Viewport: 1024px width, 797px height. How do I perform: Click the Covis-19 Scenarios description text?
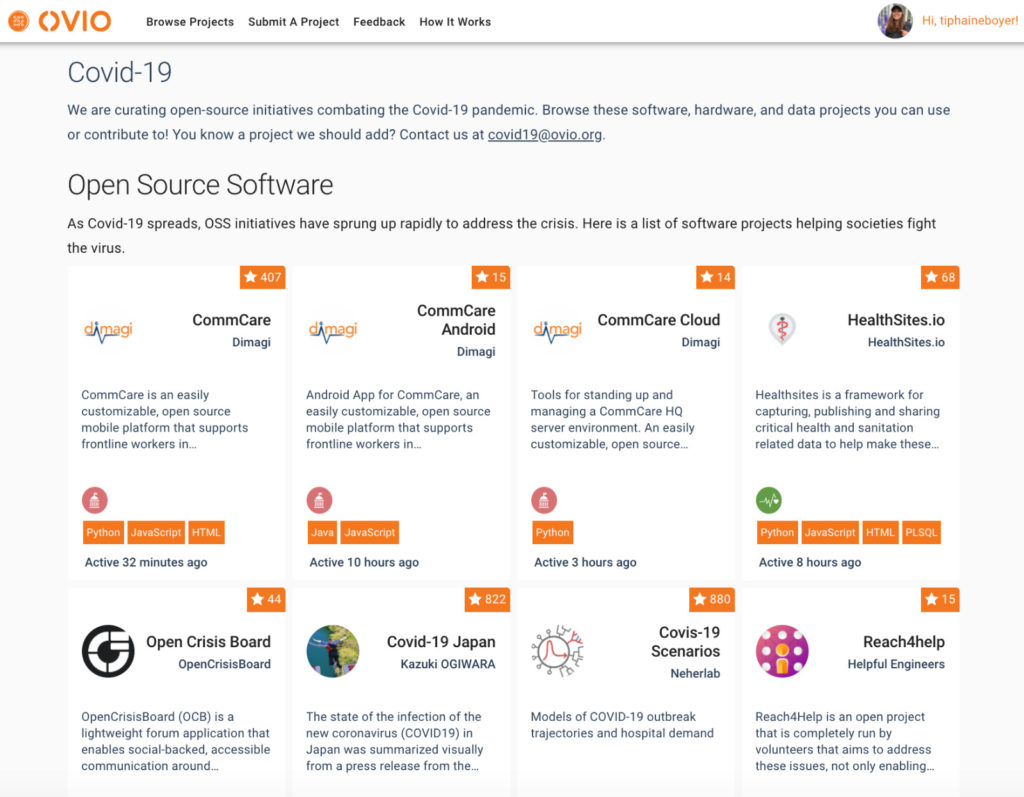(622, 725)
